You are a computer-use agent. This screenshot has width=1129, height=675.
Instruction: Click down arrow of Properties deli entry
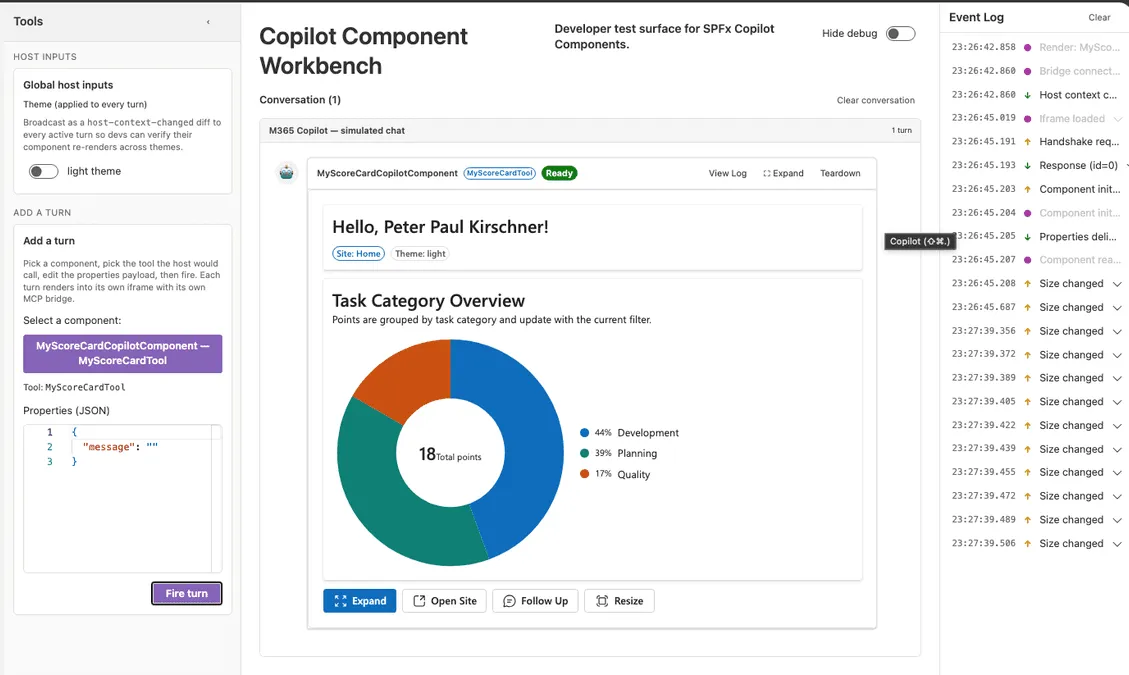tap(1027, 237)
